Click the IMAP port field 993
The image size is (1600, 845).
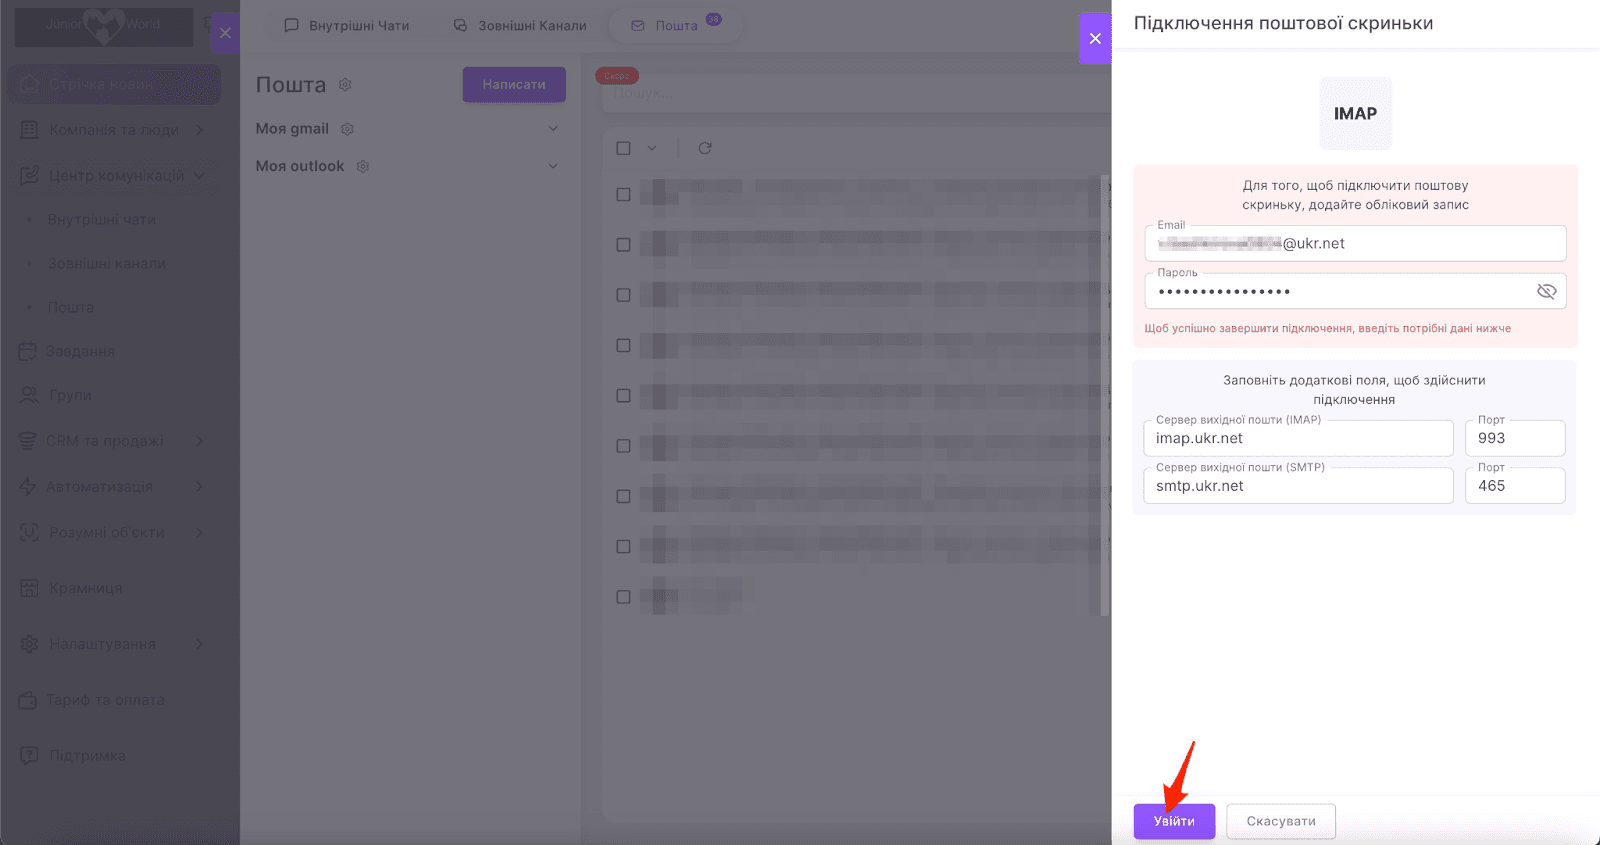pos(1515,438)
